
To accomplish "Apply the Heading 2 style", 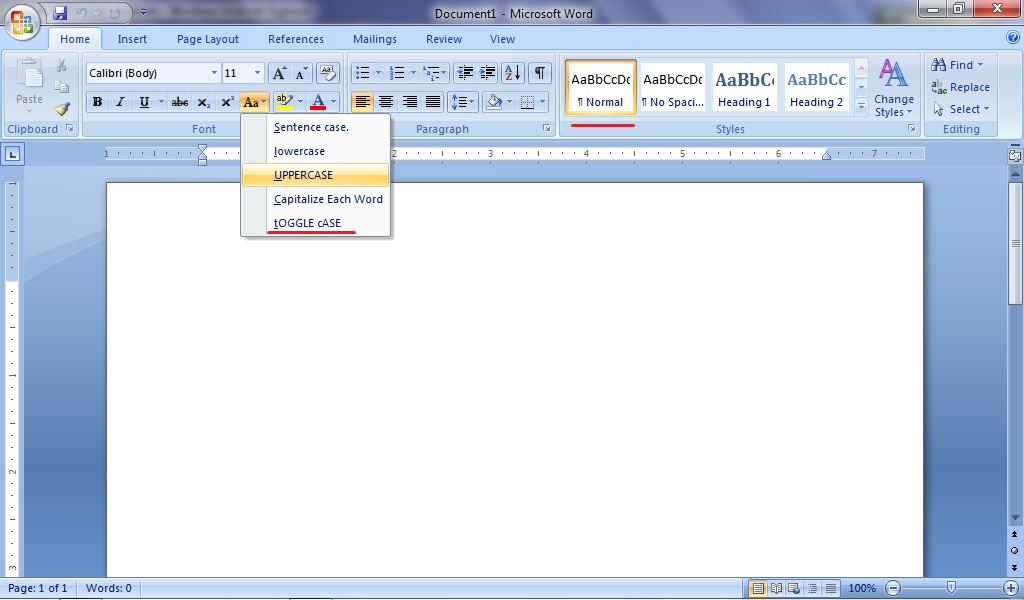I will pyautogui.click(x=816, y=87).
